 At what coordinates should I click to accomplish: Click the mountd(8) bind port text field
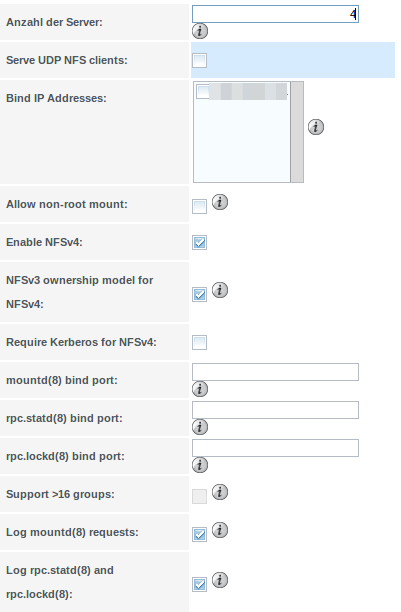[x=275, y=372]
